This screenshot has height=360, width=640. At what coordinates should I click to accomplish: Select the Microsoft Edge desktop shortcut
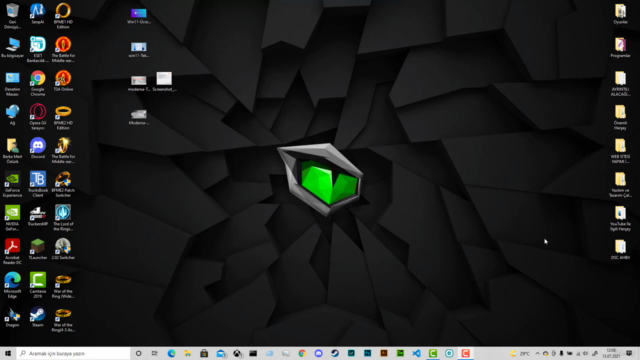[x=12, y=285]
